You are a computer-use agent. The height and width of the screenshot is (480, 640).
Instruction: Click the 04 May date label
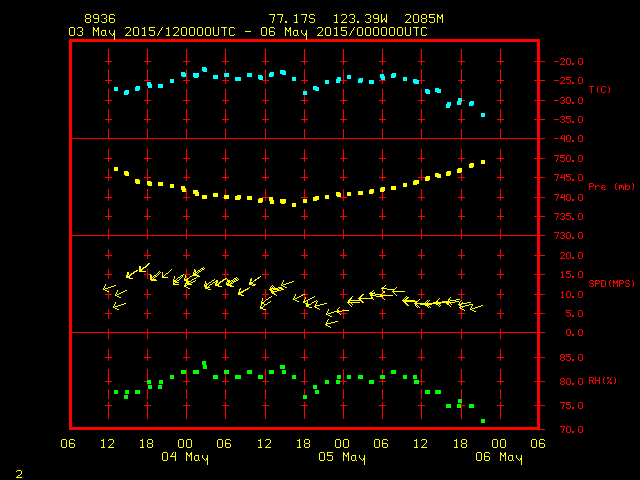185,457
